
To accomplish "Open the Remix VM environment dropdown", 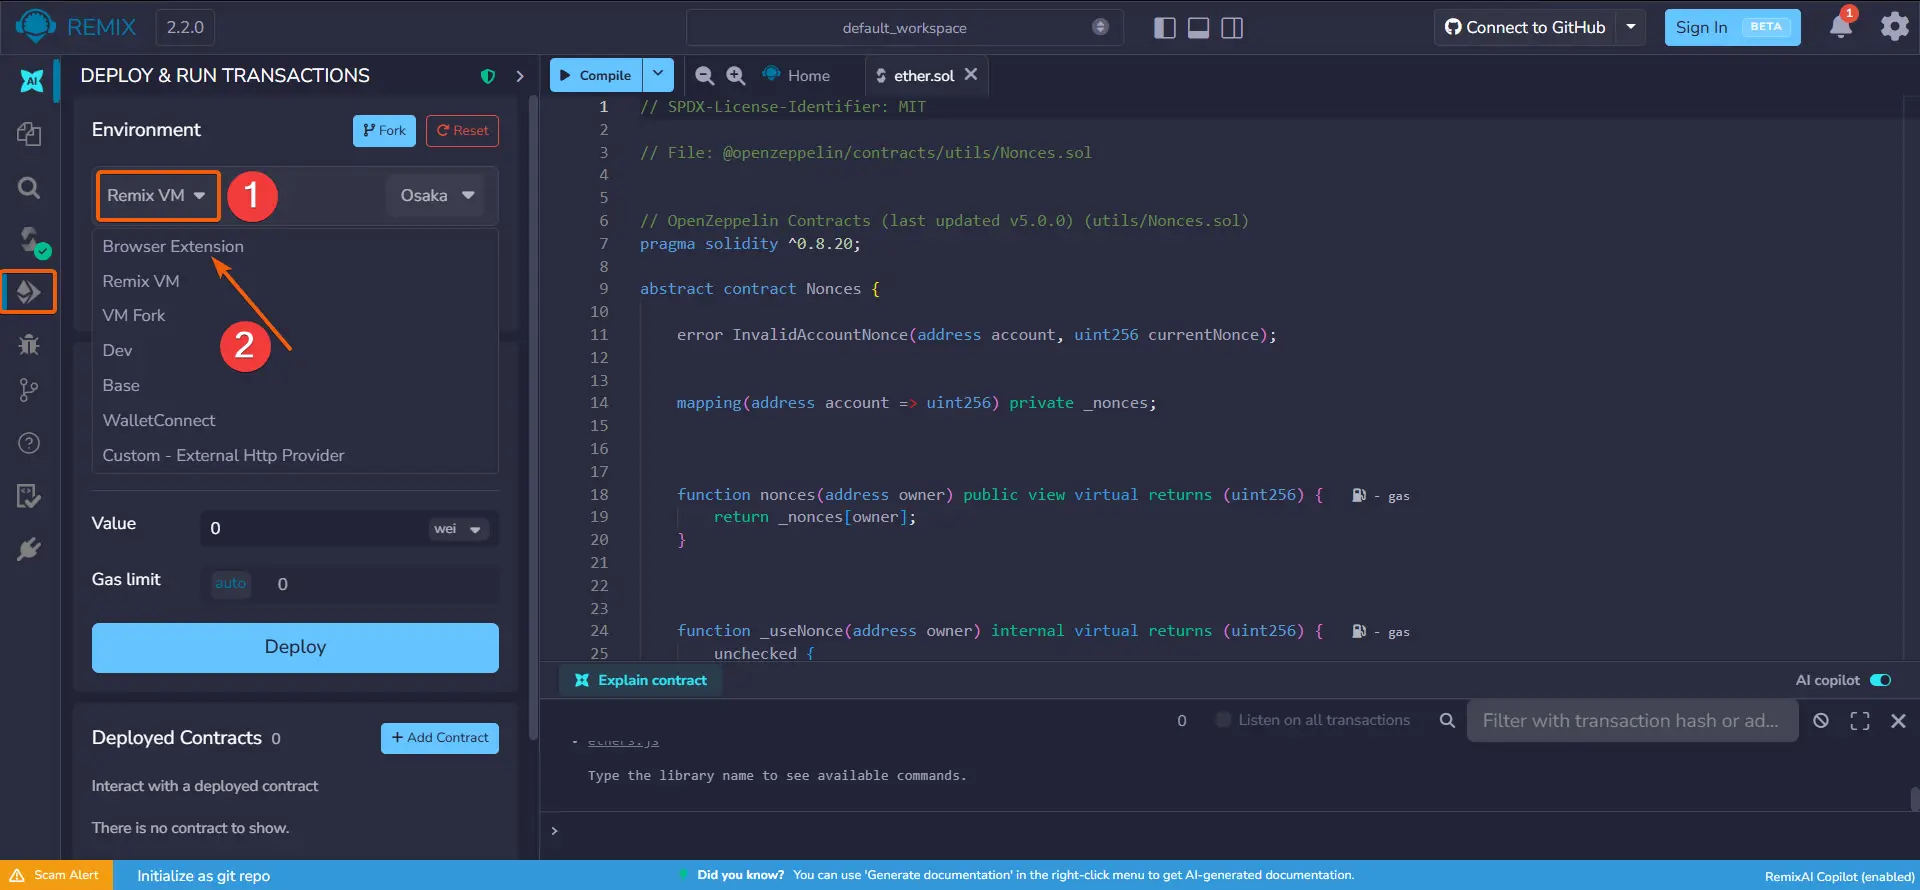I will point(157,195).
